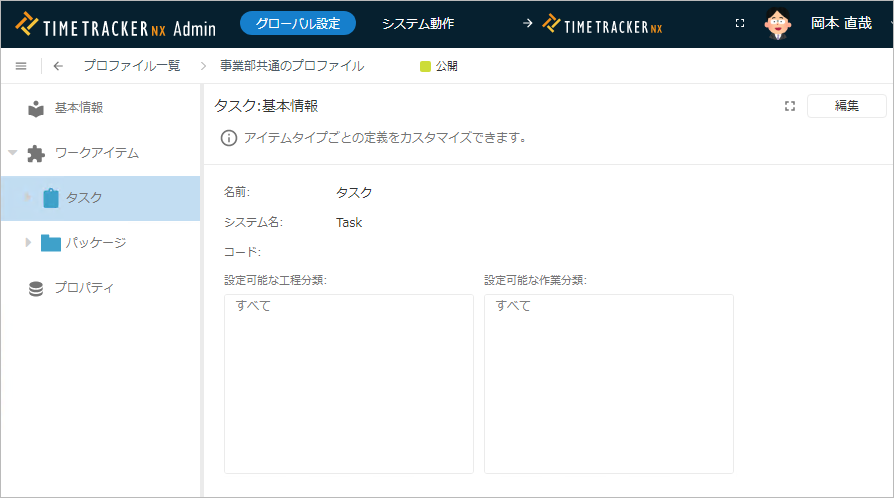
Task: Open the システム動作 tab
Action: pos(417,23)
